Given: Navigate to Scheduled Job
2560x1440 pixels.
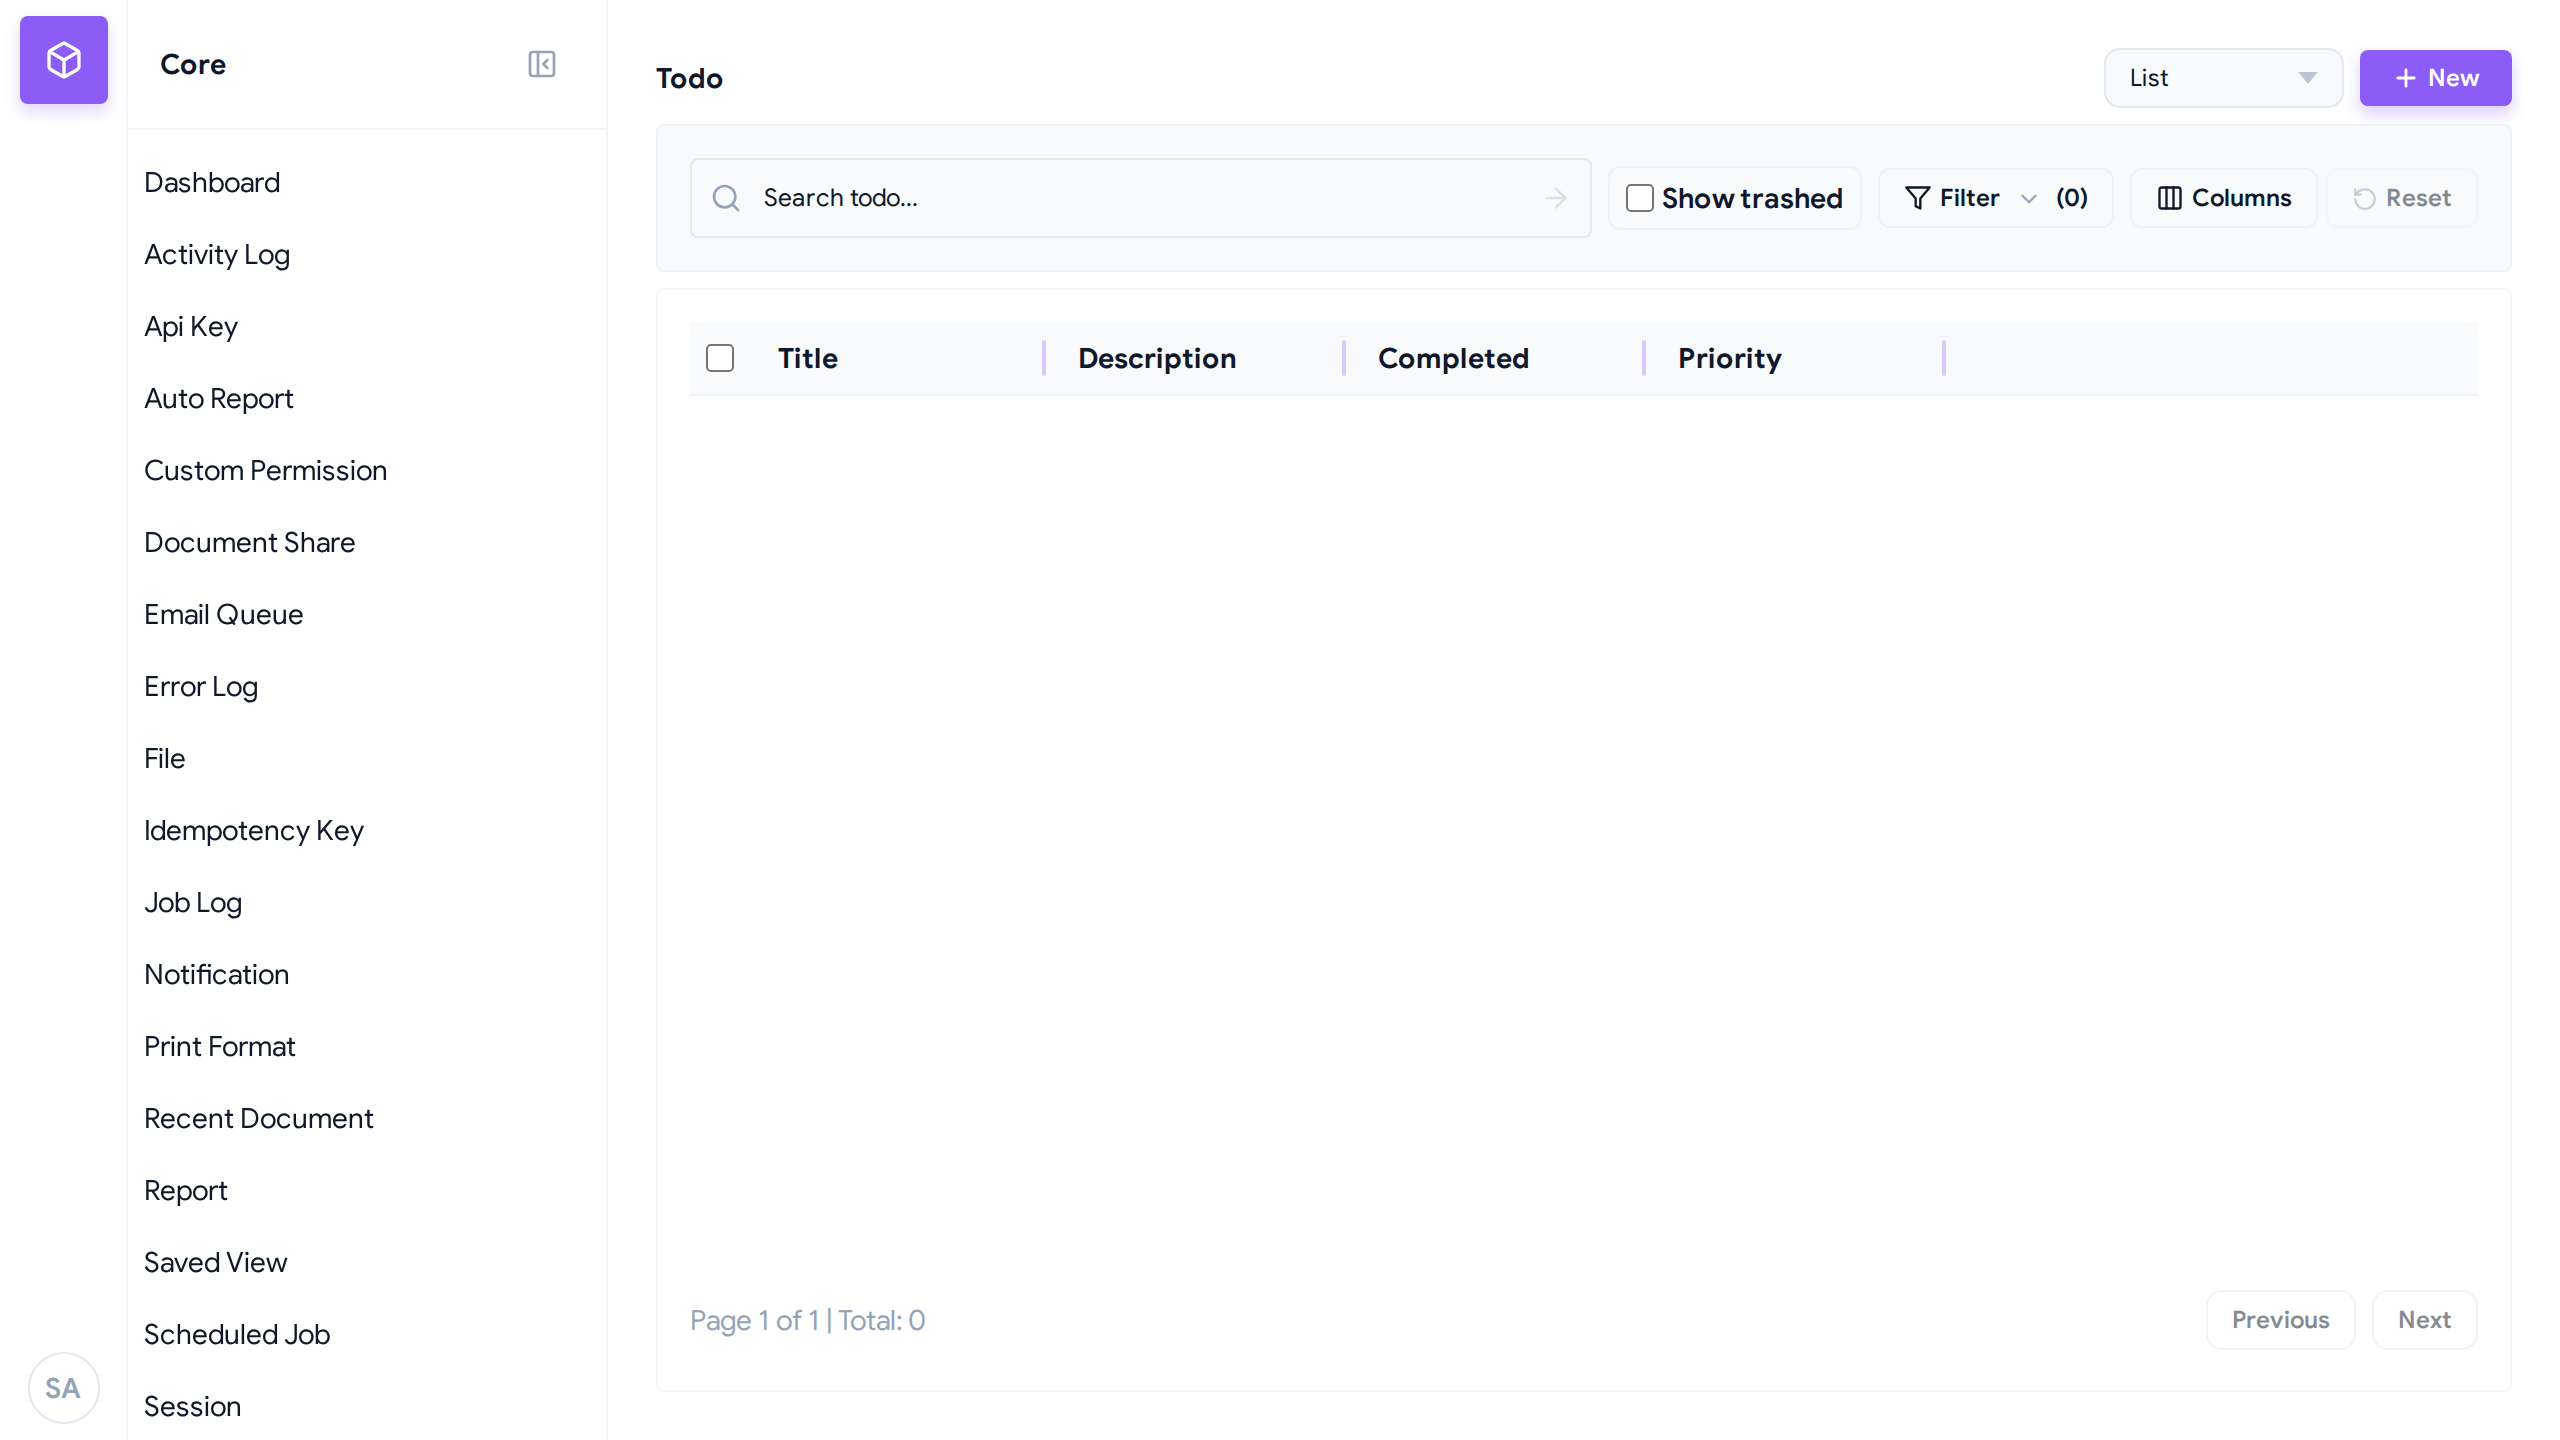Looking at the screenshot, I should point(237,1334).
